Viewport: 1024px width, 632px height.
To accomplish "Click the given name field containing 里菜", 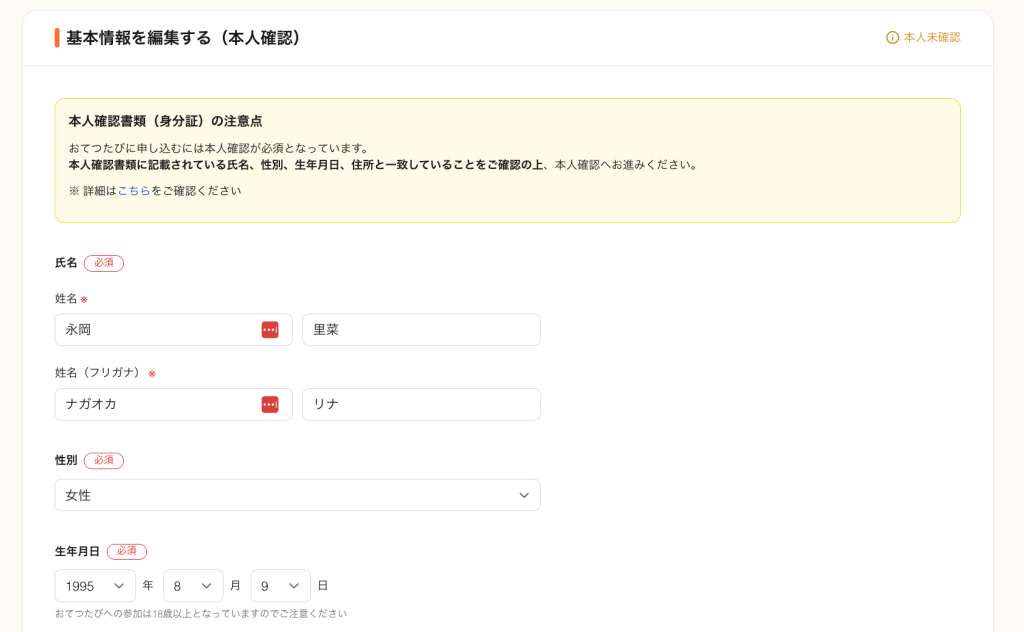I will coord(420,330).
